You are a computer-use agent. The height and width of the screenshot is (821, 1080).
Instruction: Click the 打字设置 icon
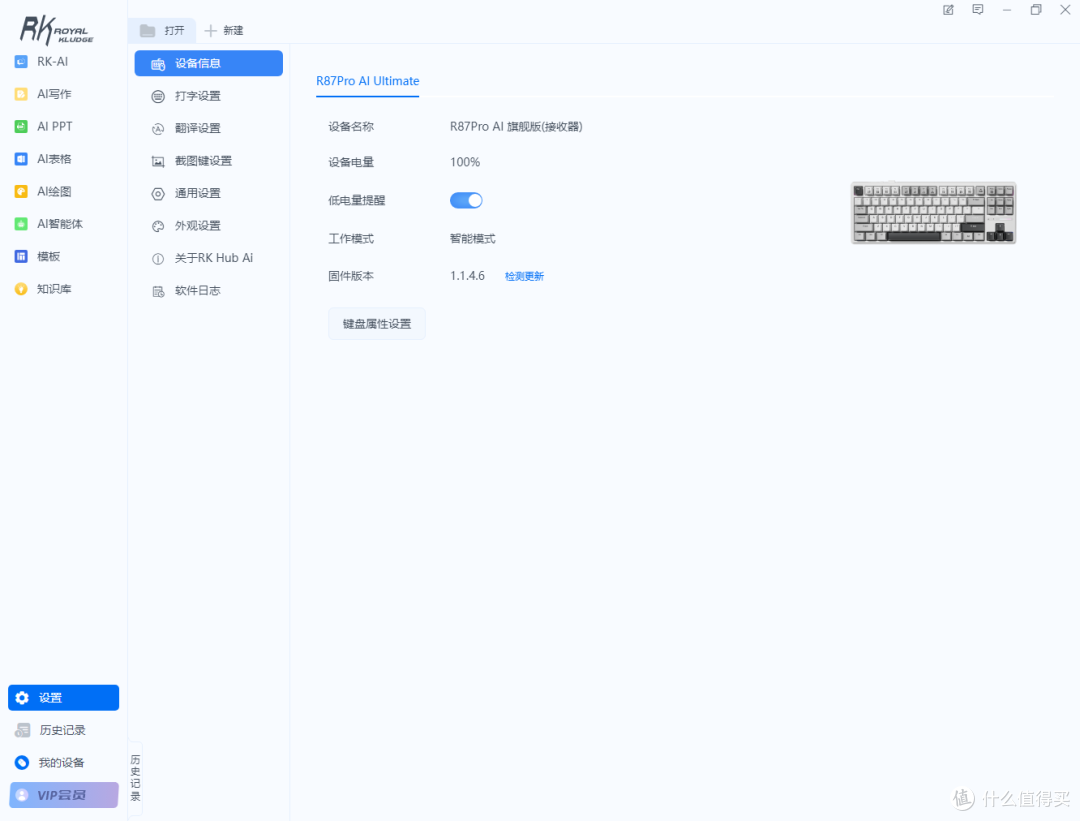[158, 96]
